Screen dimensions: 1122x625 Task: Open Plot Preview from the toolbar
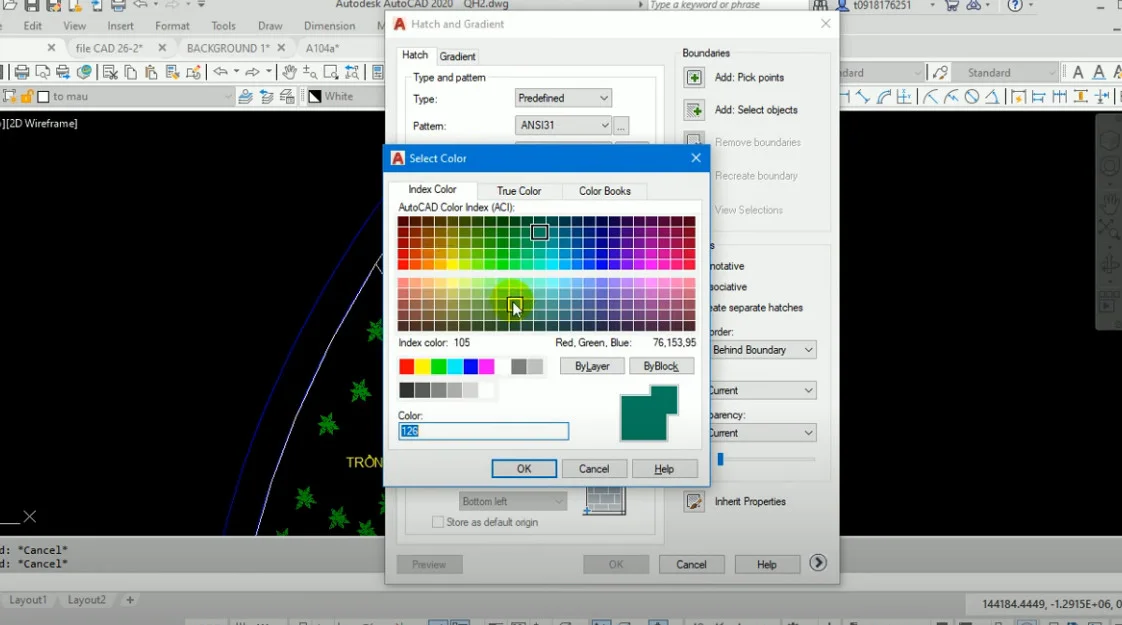(43, 72)
